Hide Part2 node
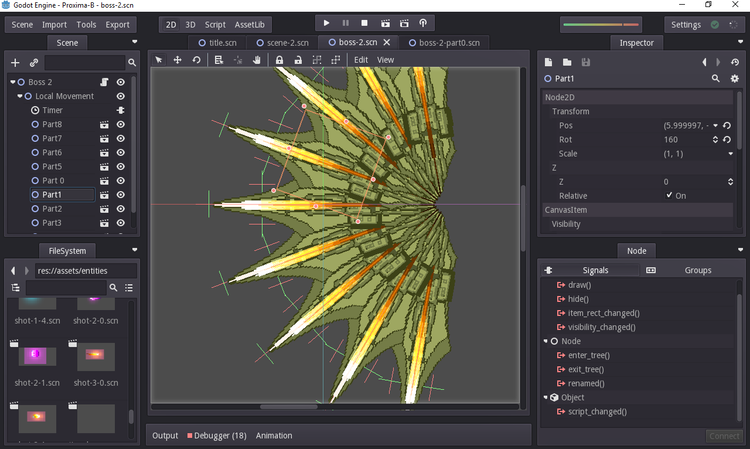The image size is (750, 449). coord(121,209)
